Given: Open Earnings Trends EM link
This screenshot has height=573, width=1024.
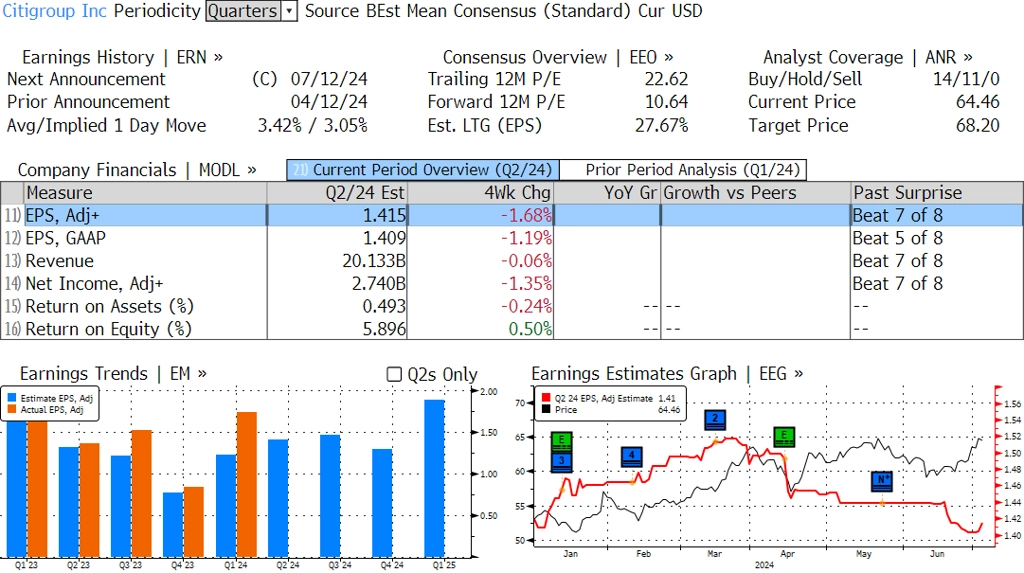Looking at the screenshot, I should (x=113, y=374).
